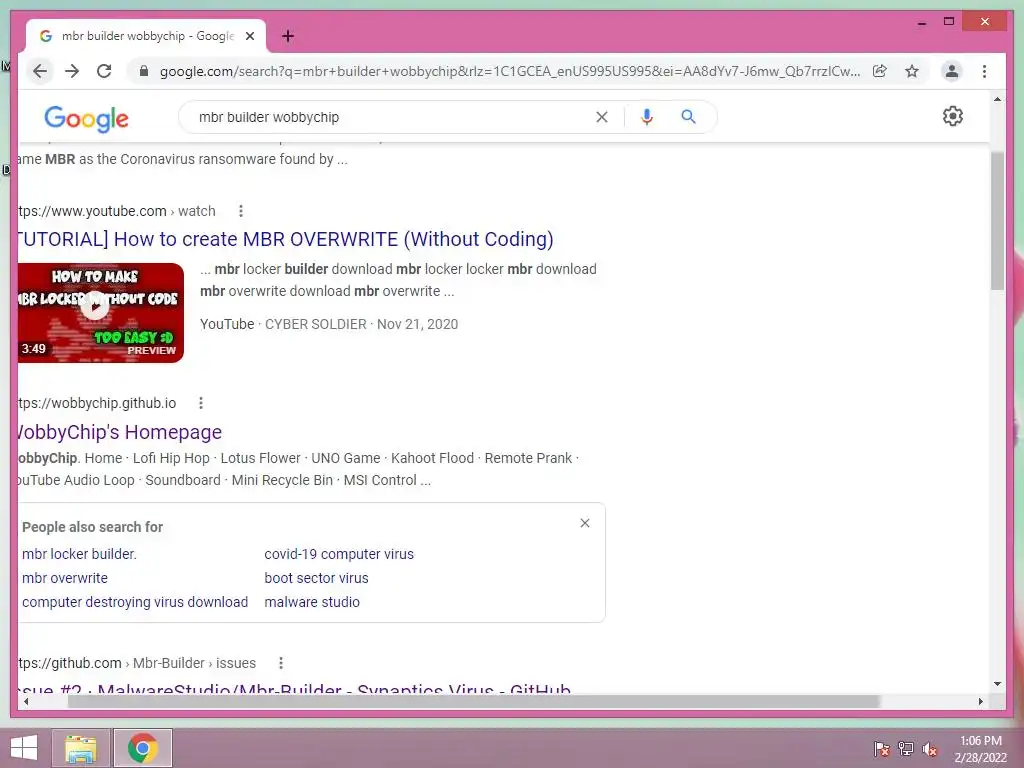Click the horizontal scrollbar right arrow
Viewport: 1024px width, 768px height.
pos(980,701)
